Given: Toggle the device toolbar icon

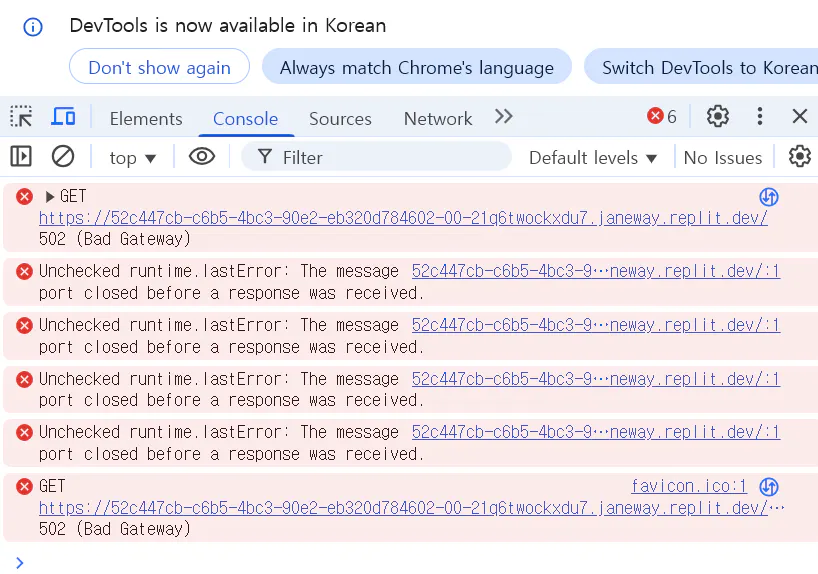Looking at the screenshot, I should click(63, 116).
